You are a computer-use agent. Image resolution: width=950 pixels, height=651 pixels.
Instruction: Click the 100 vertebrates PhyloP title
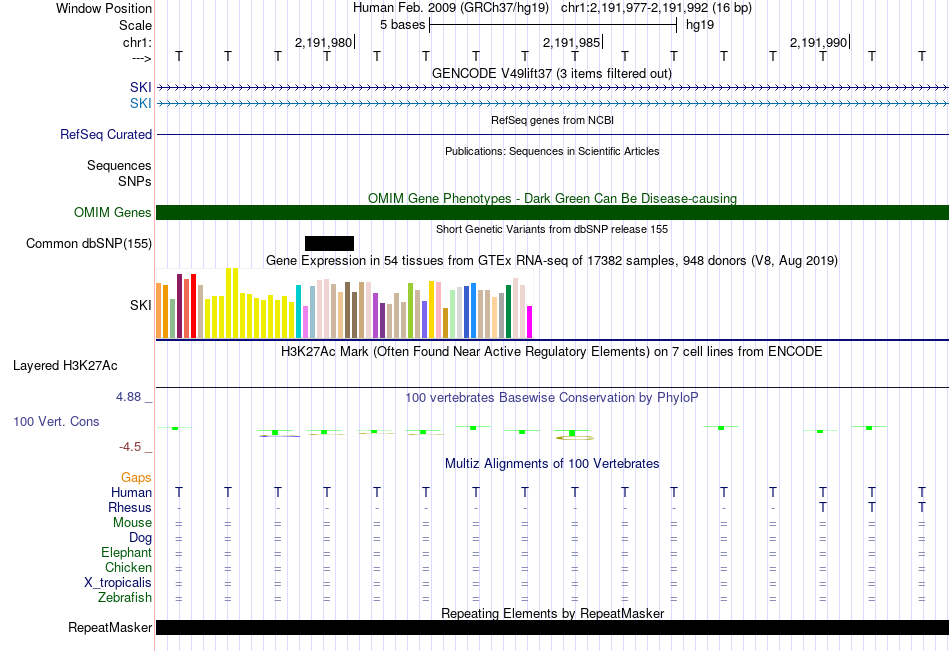(551, 398)
